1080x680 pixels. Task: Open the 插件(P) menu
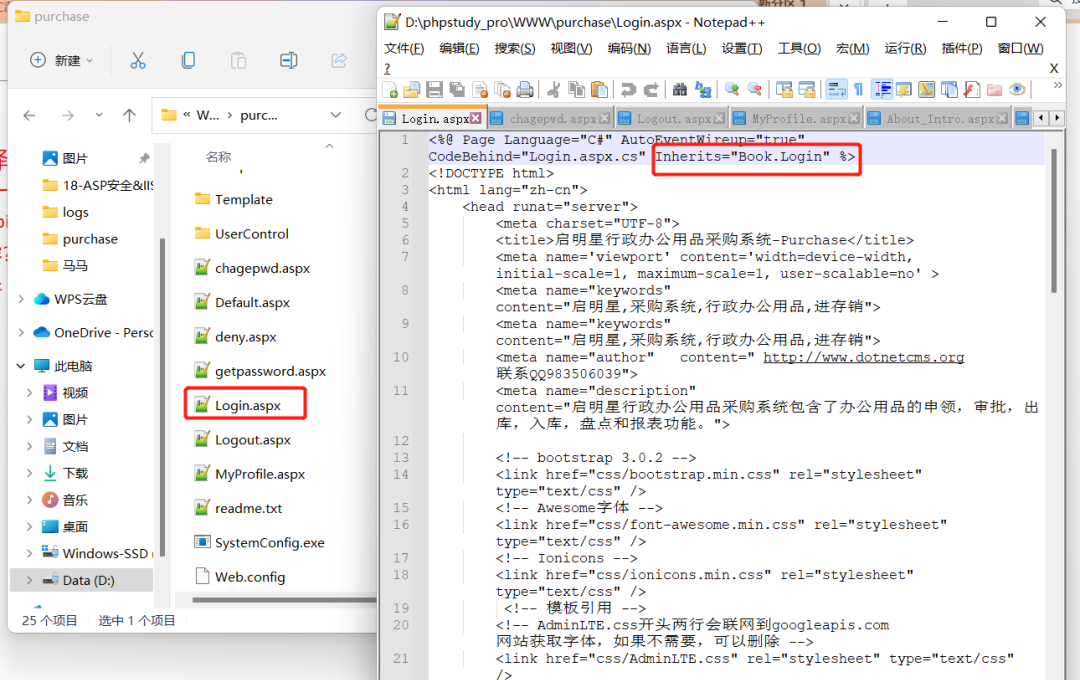tap(962, 48)
